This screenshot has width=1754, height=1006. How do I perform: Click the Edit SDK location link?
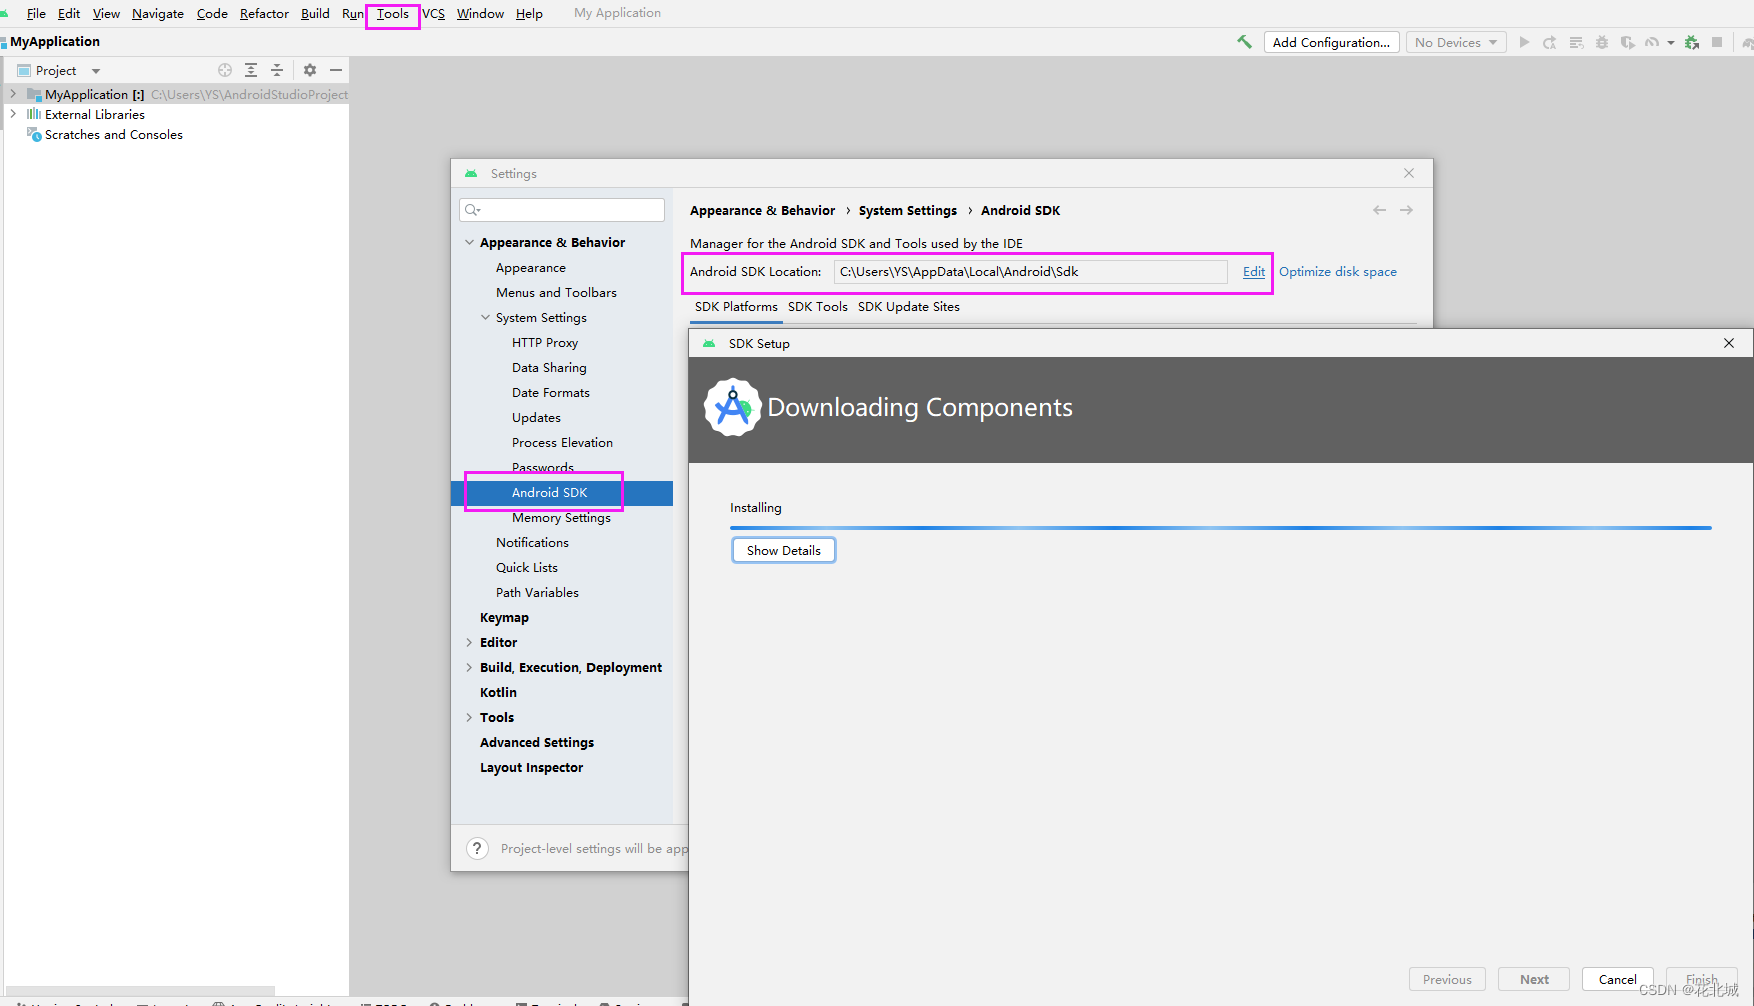point(1254,272)
